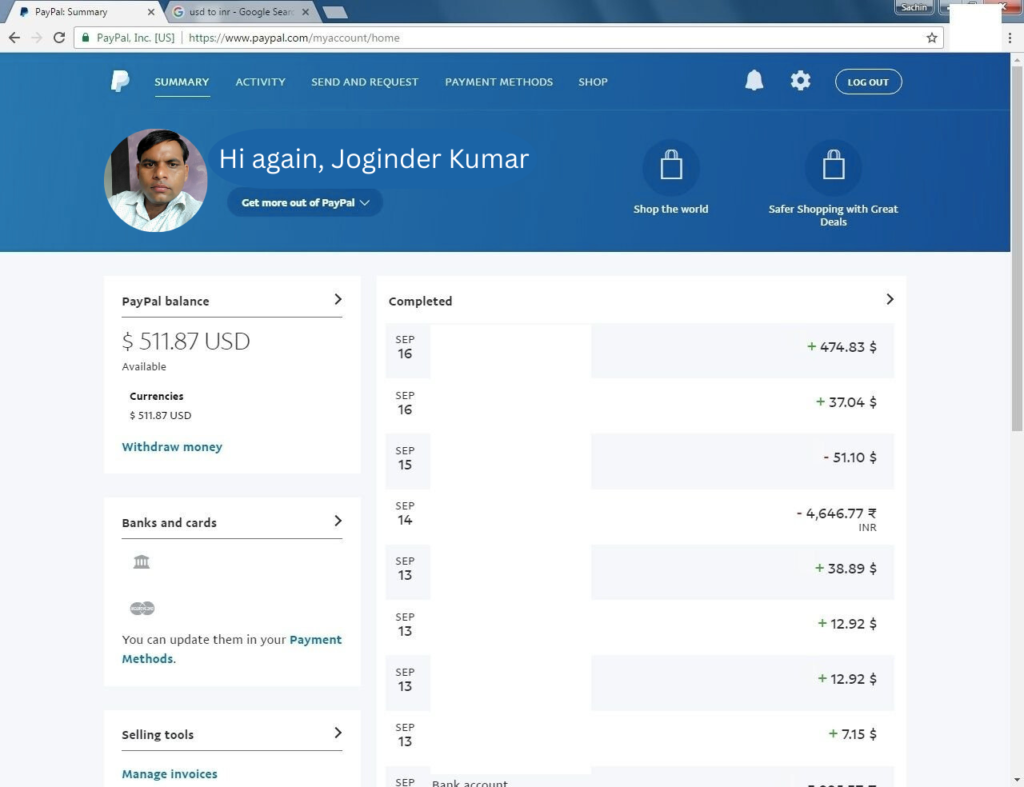
Task: Close the PayPal Summary tab
Action: pos(151,12)
